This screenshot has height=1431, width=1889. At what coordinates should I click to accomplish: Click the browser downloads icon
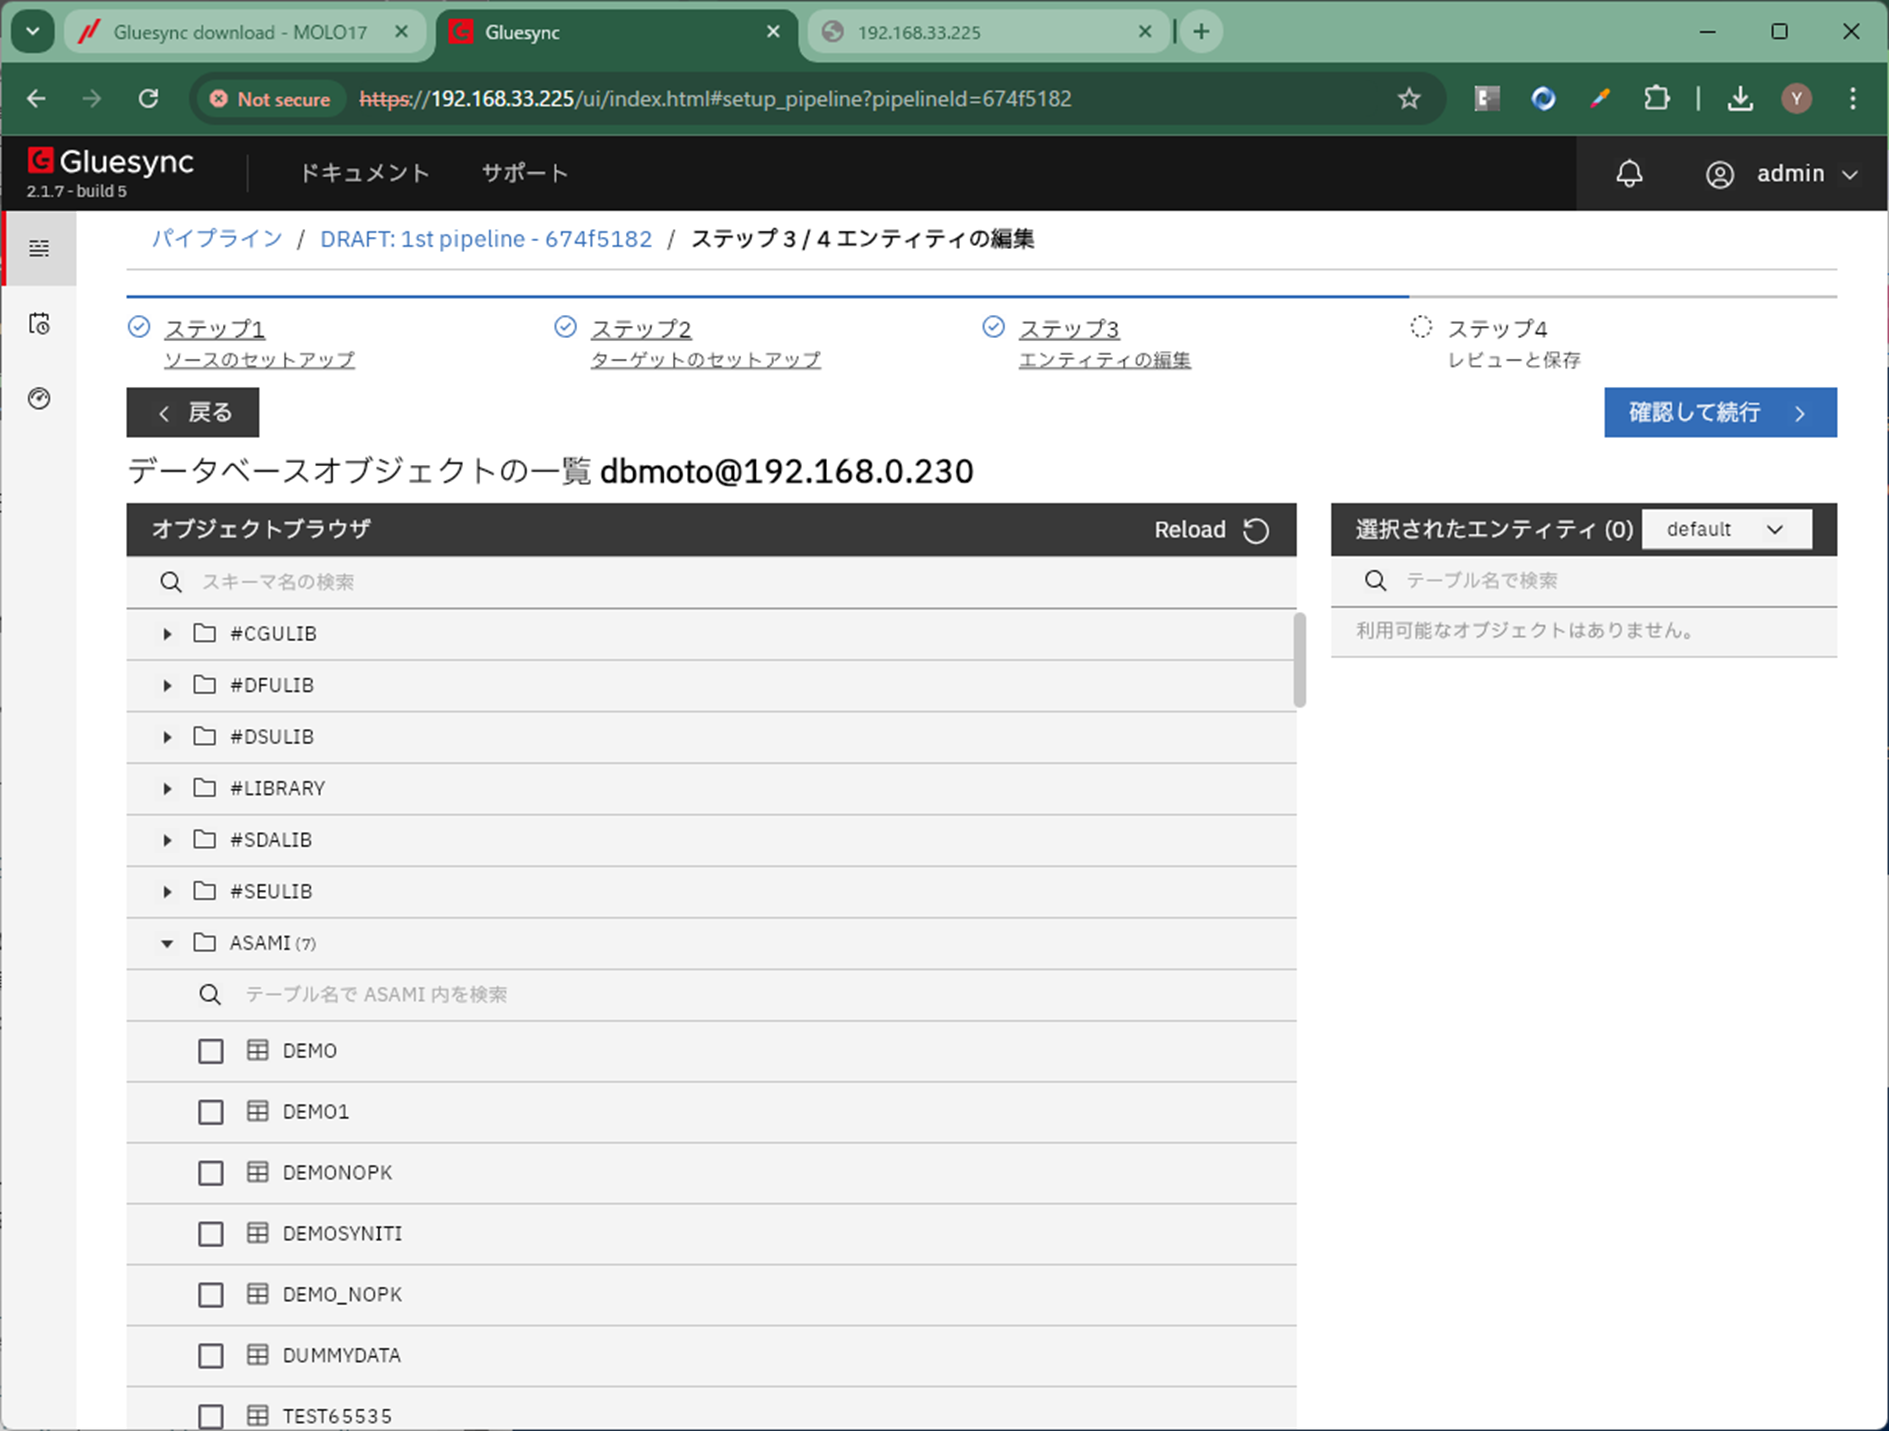tap(1740, 99)
